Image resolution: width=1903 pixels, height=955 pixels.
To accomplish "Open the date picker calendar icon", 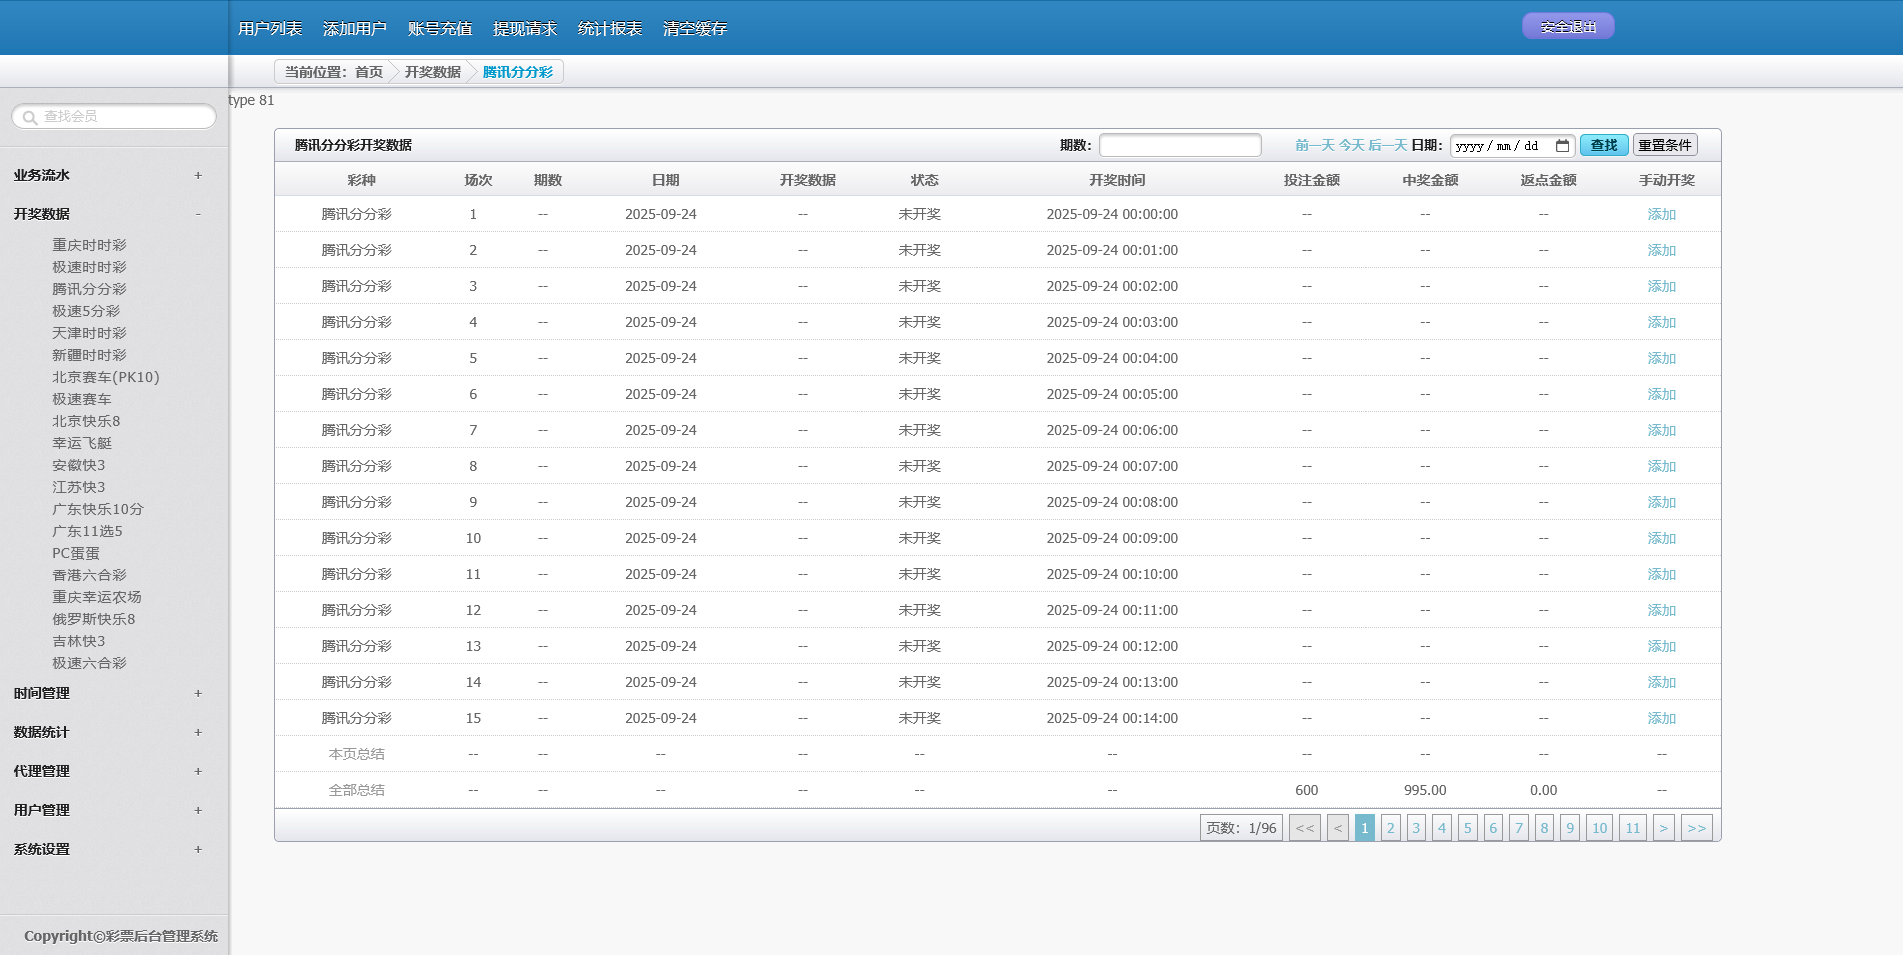I will coord(1562,146).
